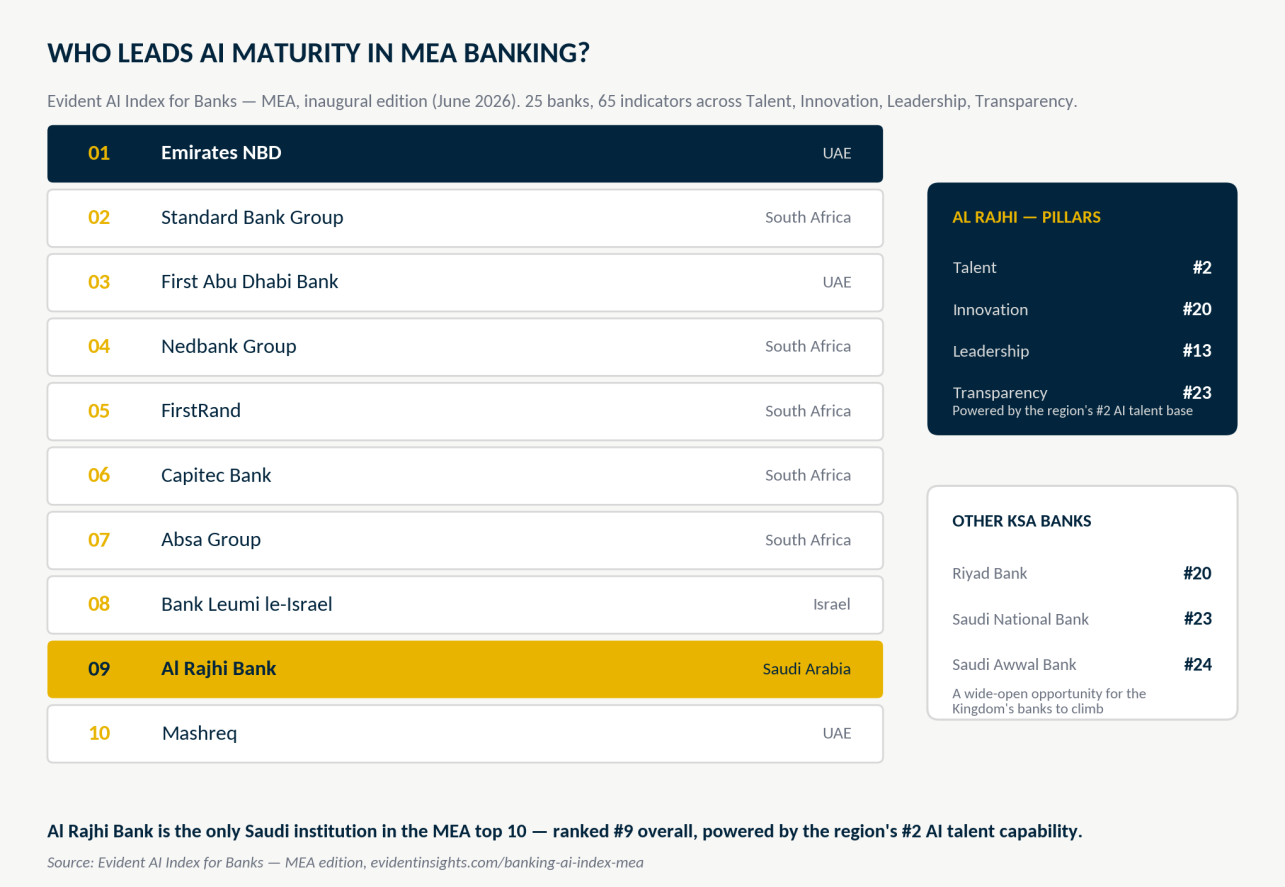Click the 'wide-open opportunity' caption text

click(x=1049, y=701)
